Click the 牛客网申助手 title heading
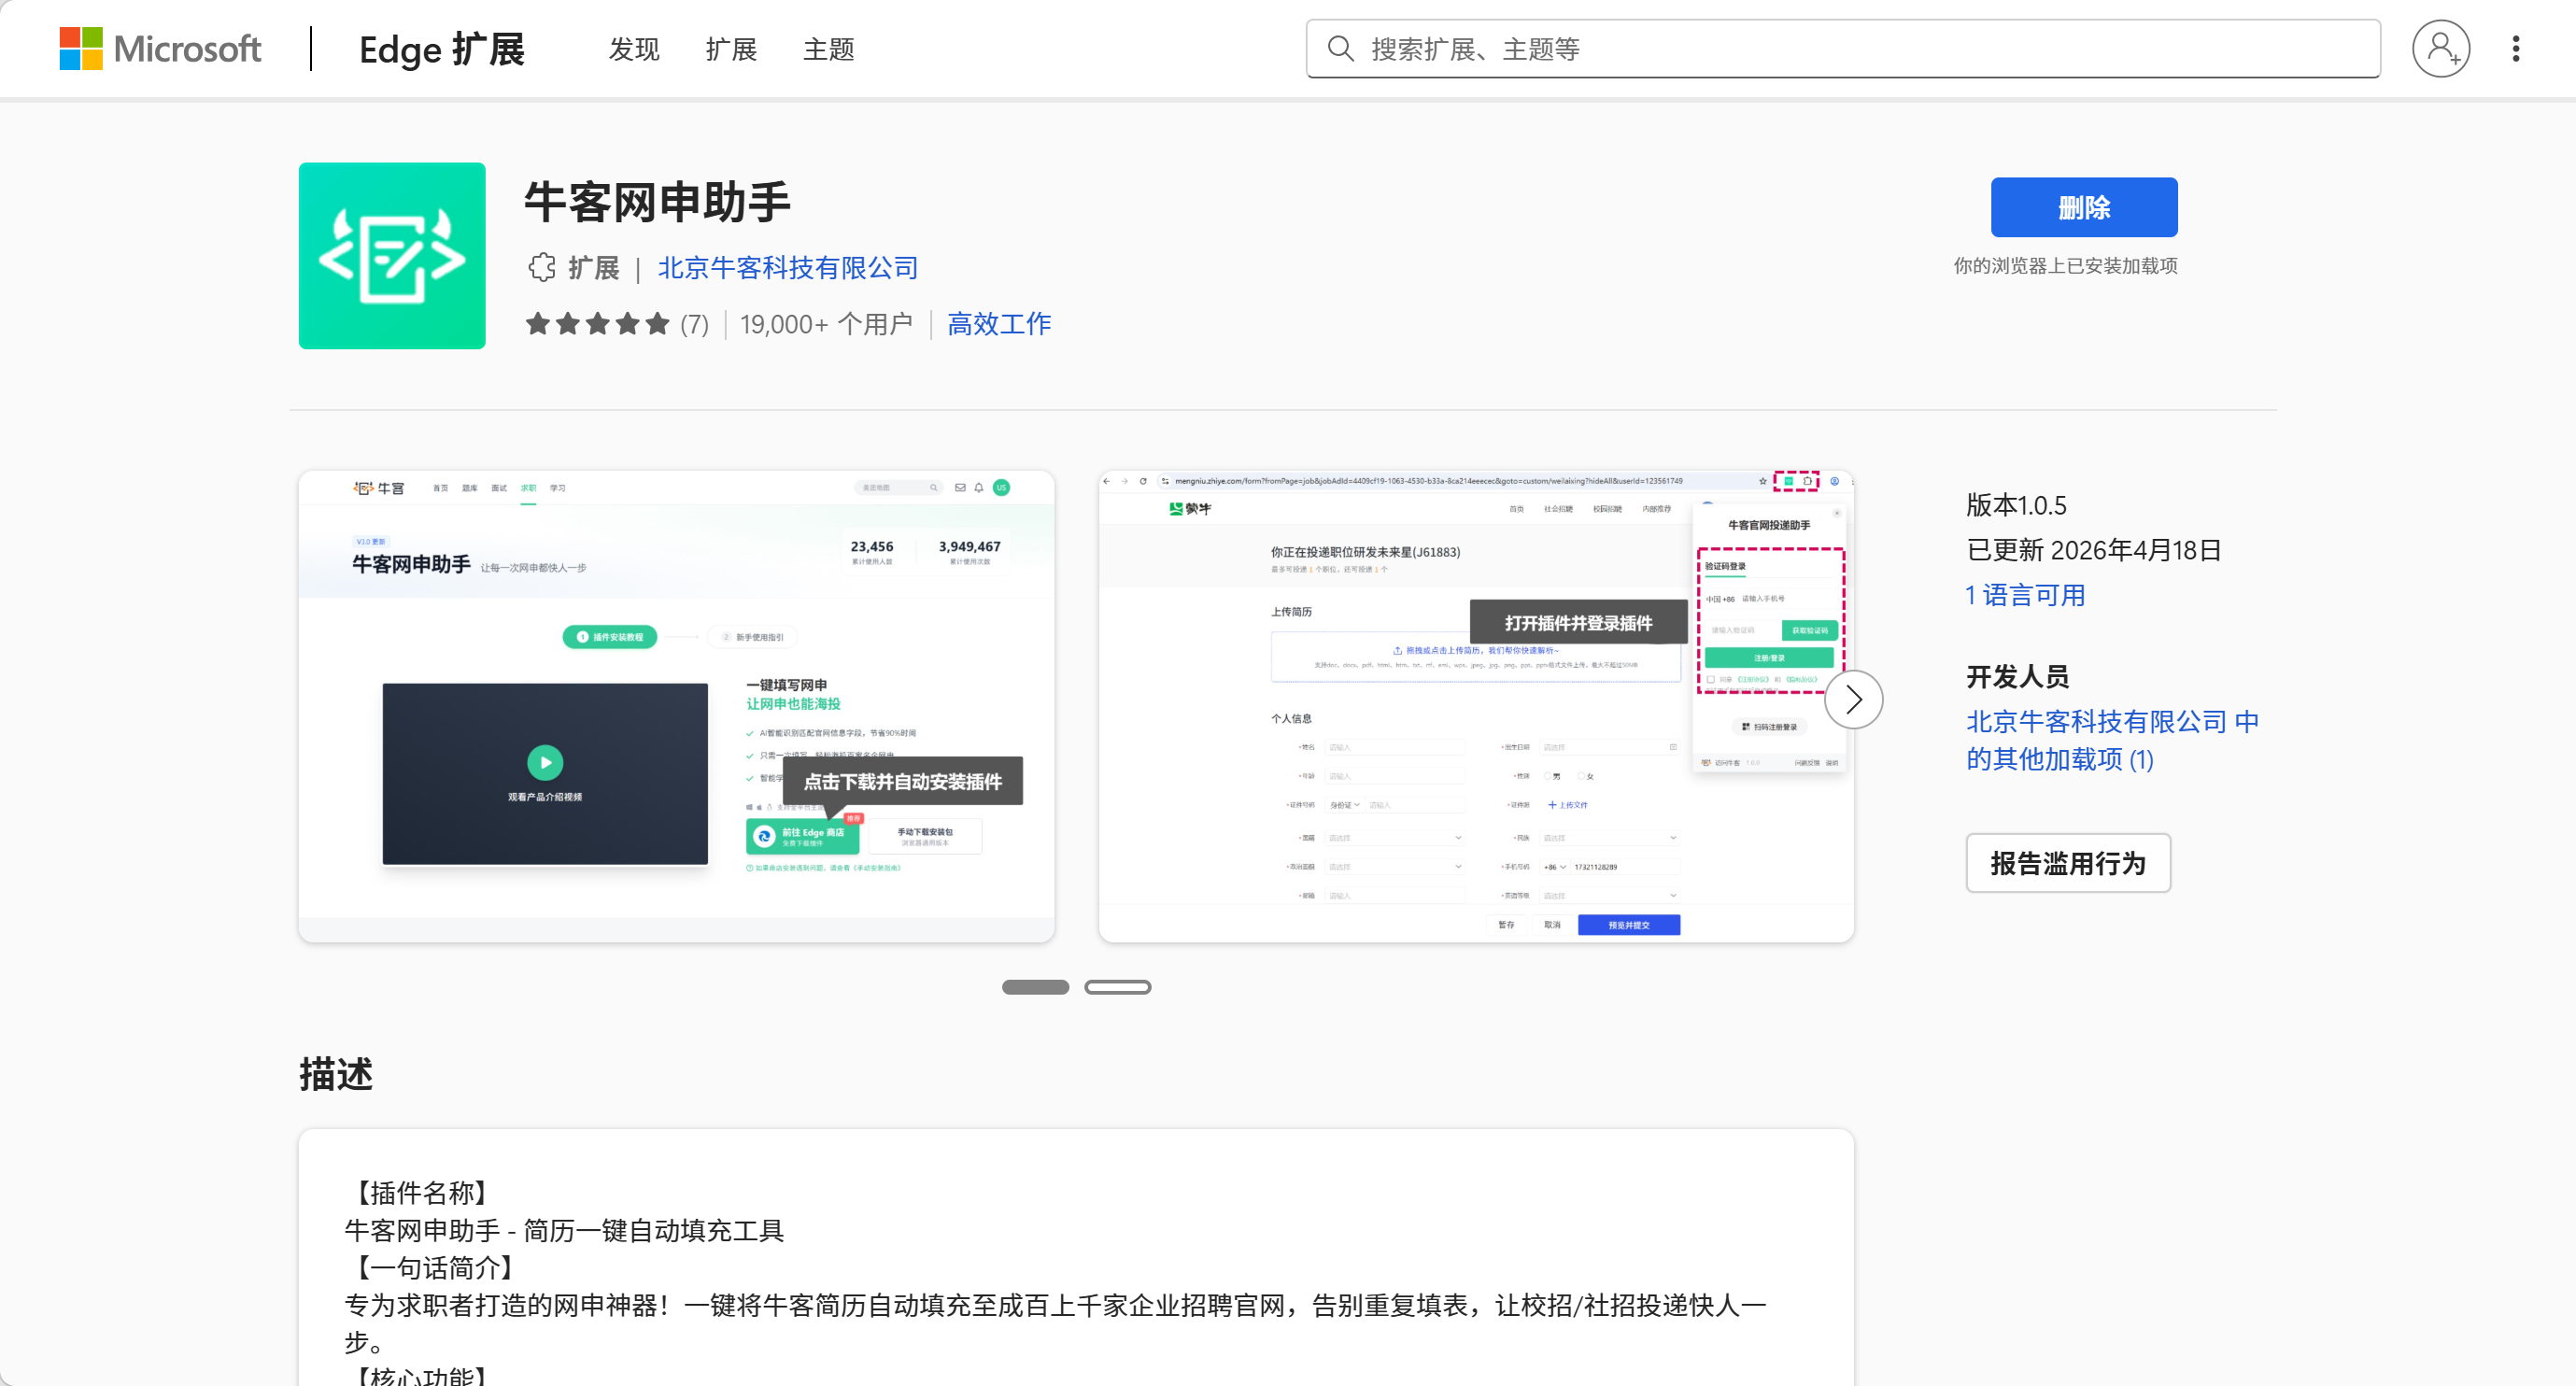 click(657, 203)
